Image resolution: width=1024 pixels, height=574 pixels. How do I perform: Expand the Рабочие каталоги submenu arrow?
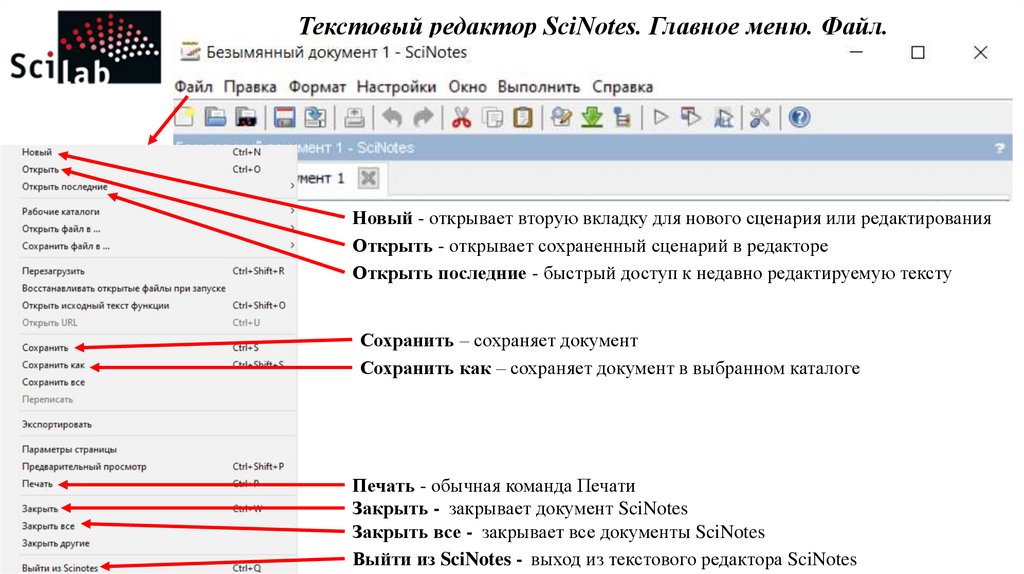point(292,211)
